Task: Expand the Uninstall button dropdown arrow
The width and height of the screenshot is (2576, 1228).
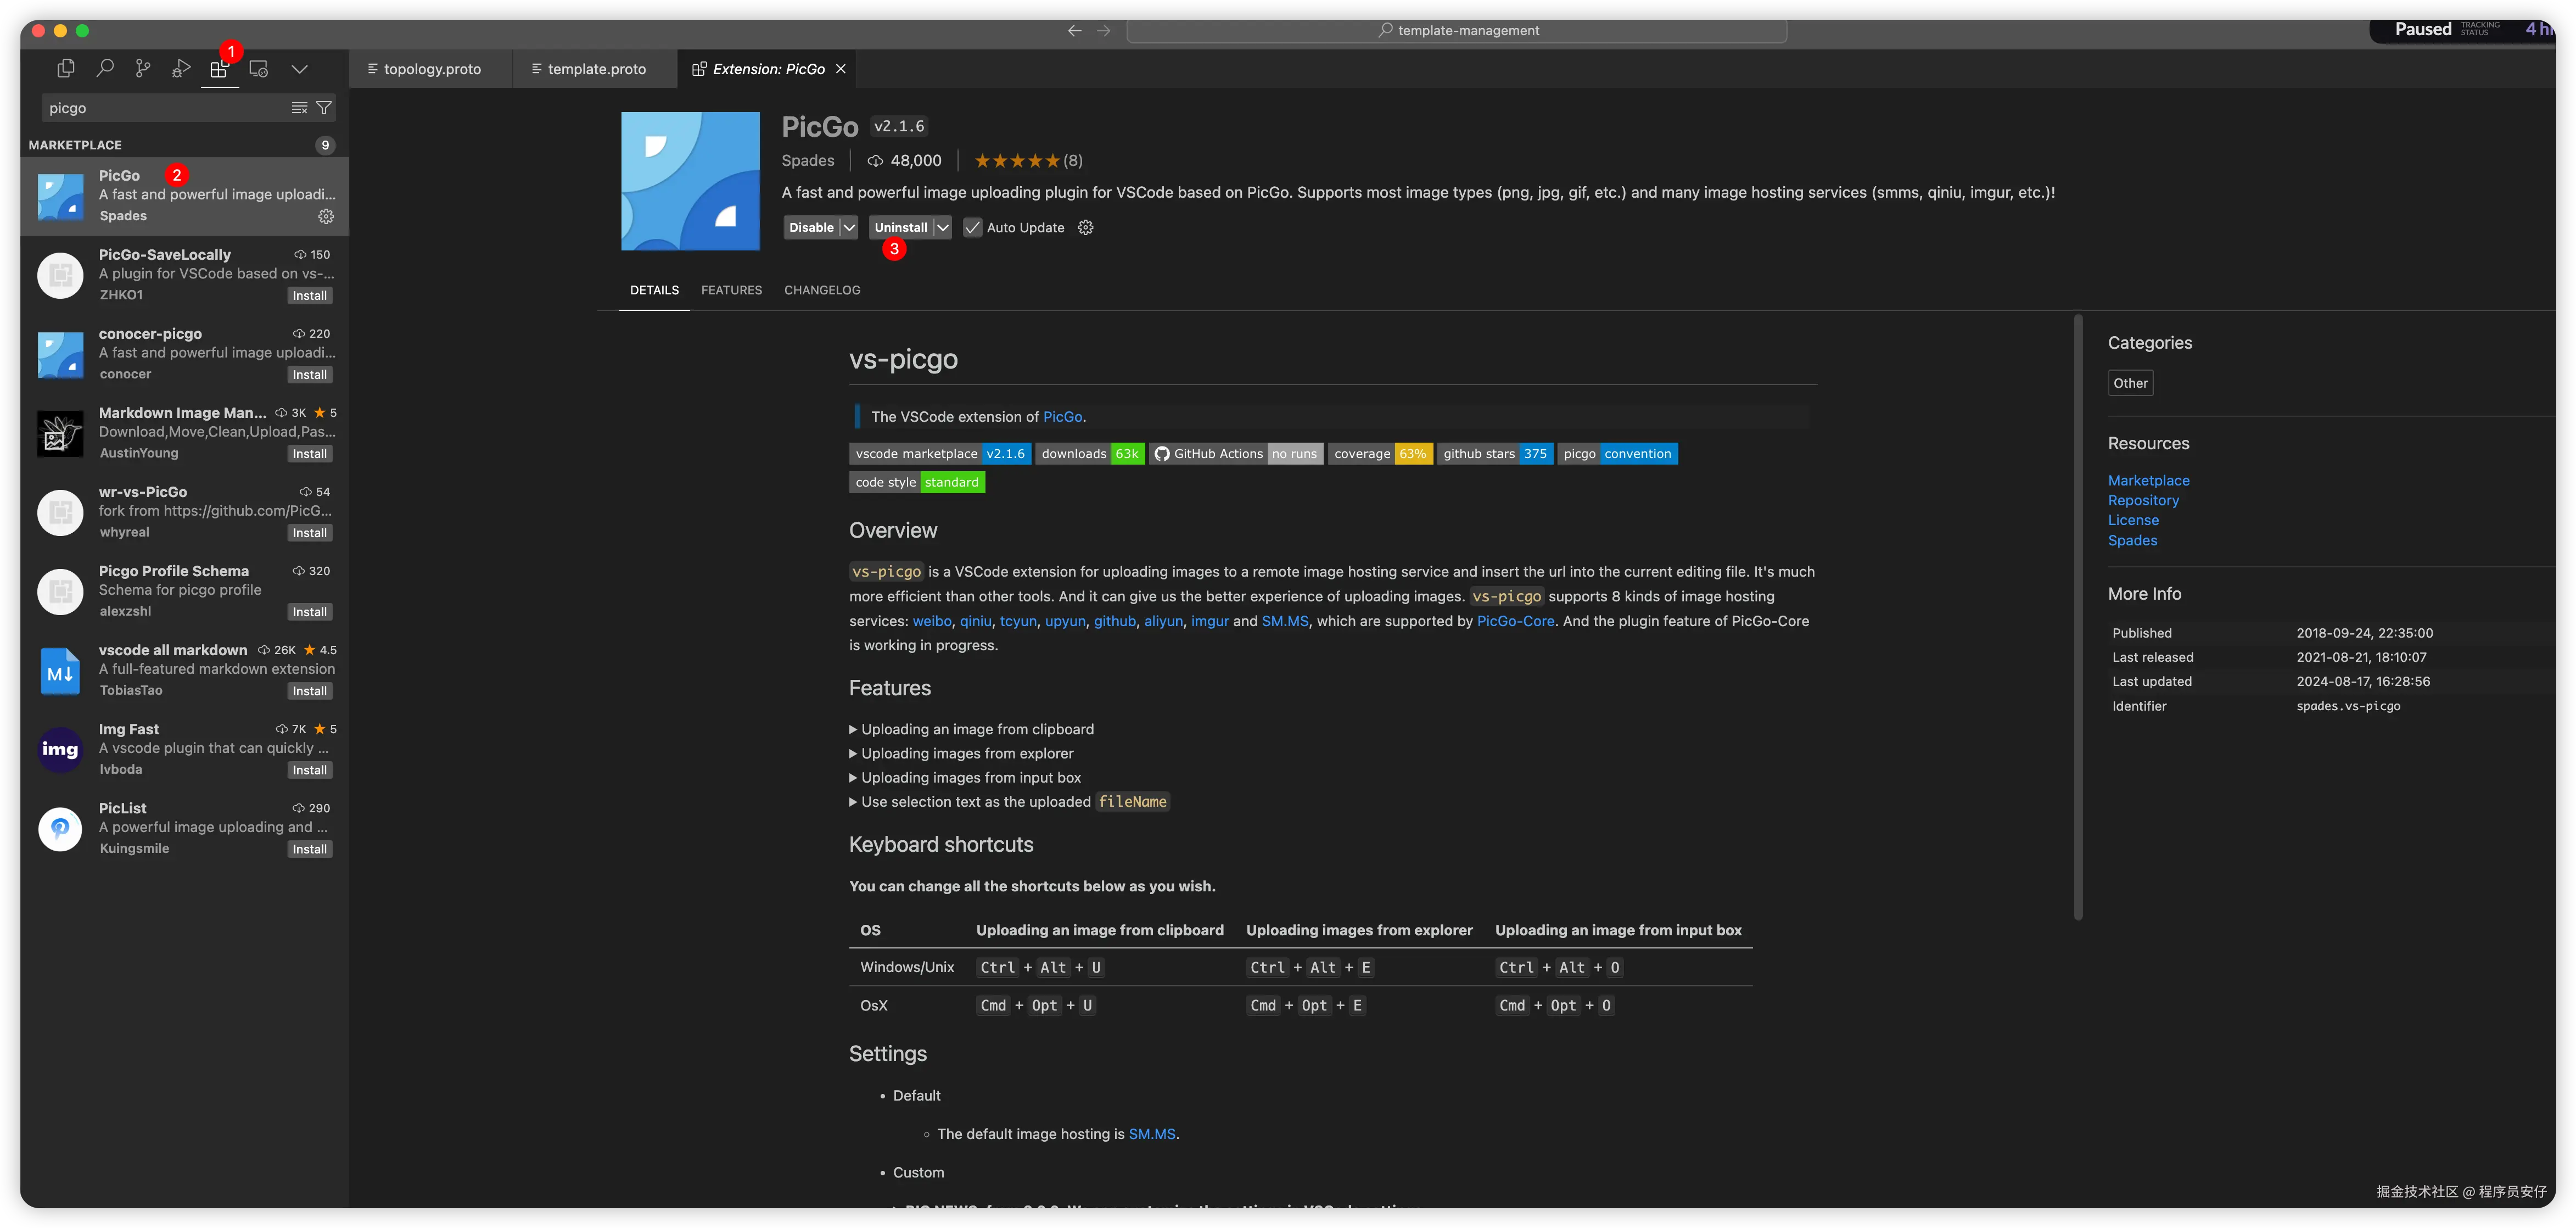Action: tap(942, 228)
